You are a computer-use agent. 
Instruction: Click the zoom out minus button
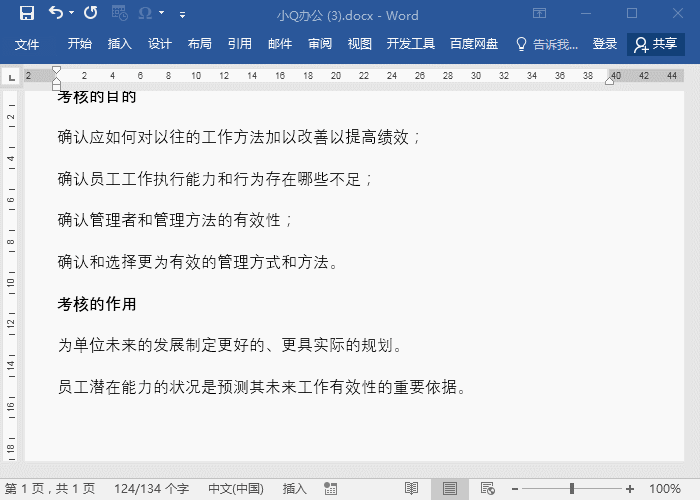pyautogui.click(x=515, y=489)
